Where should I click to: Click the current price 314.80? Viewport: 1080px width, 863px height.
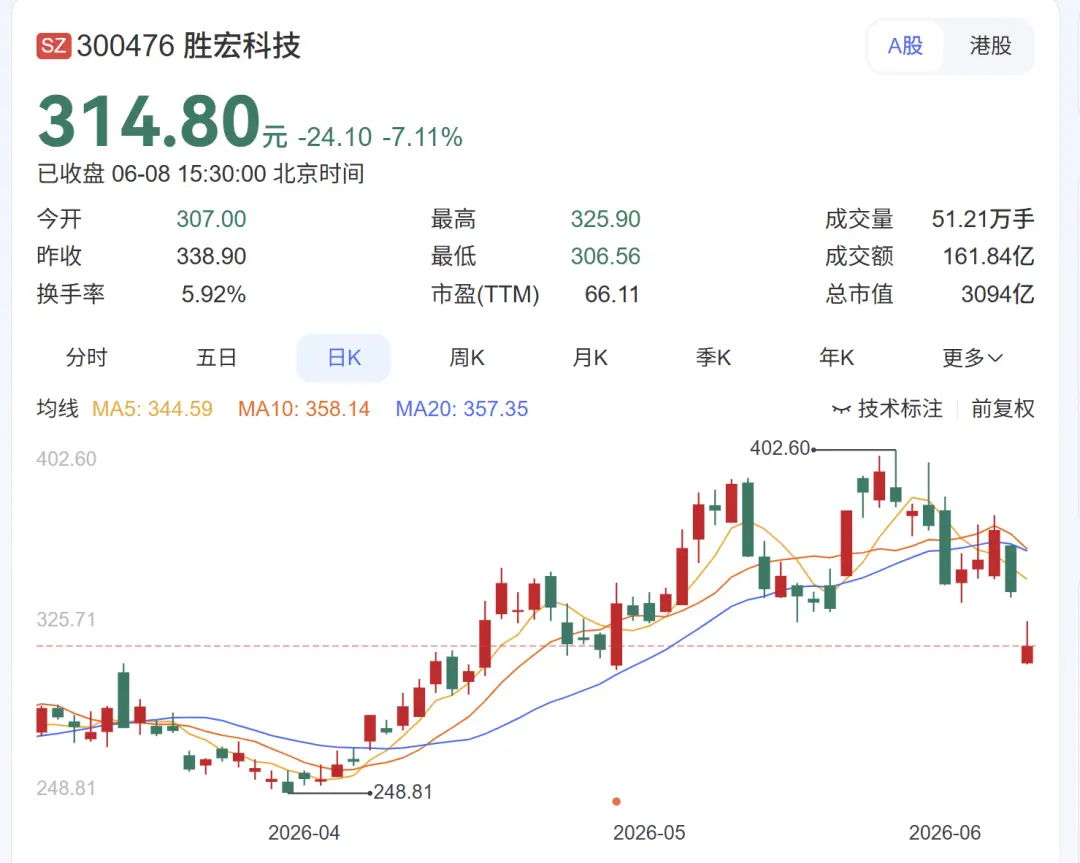pyautogui.click(x=149, y=121)
